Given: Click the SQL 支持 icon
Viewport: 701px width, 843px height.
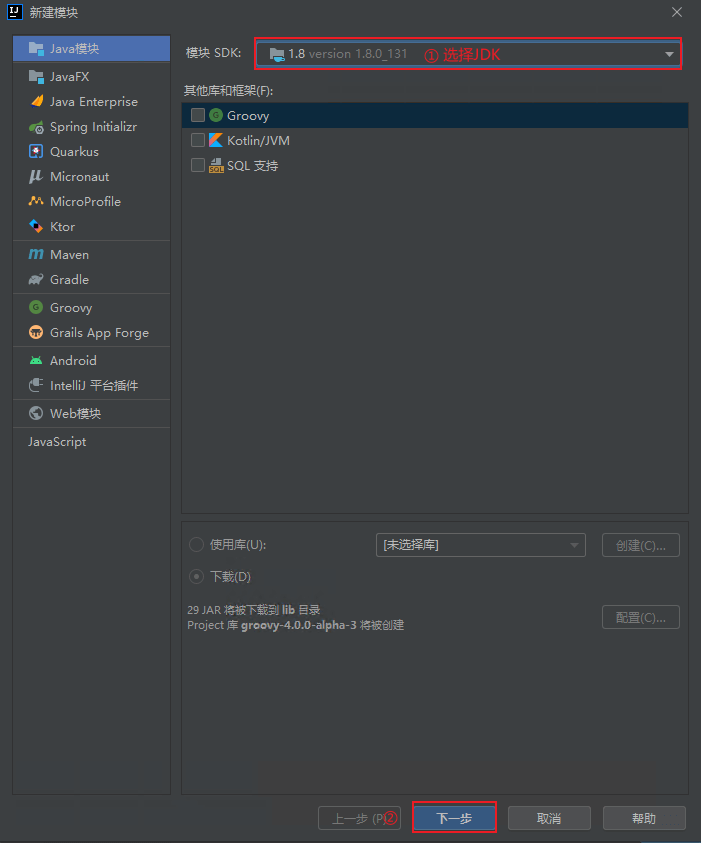Looking at the screenshot, I should click(216, 166).
